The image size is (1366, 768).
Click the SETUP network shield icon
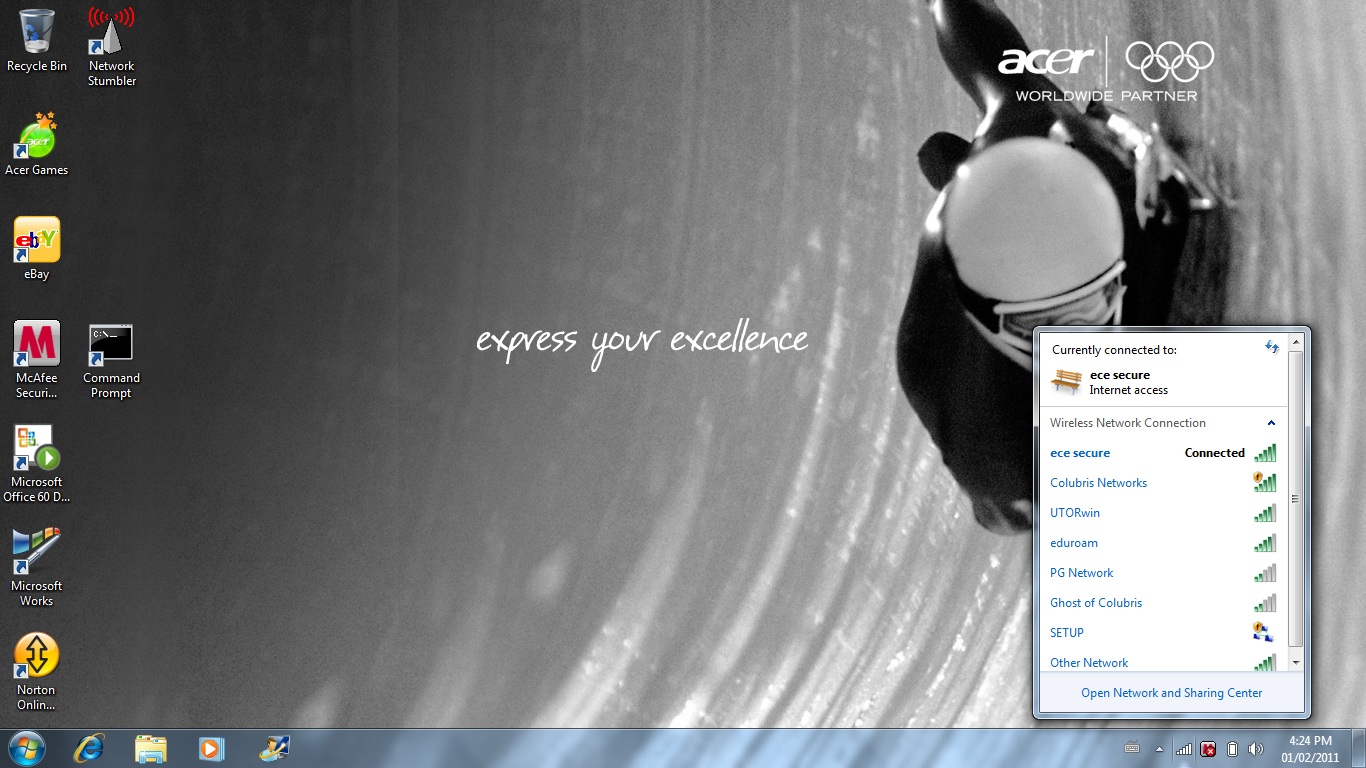1263,632
